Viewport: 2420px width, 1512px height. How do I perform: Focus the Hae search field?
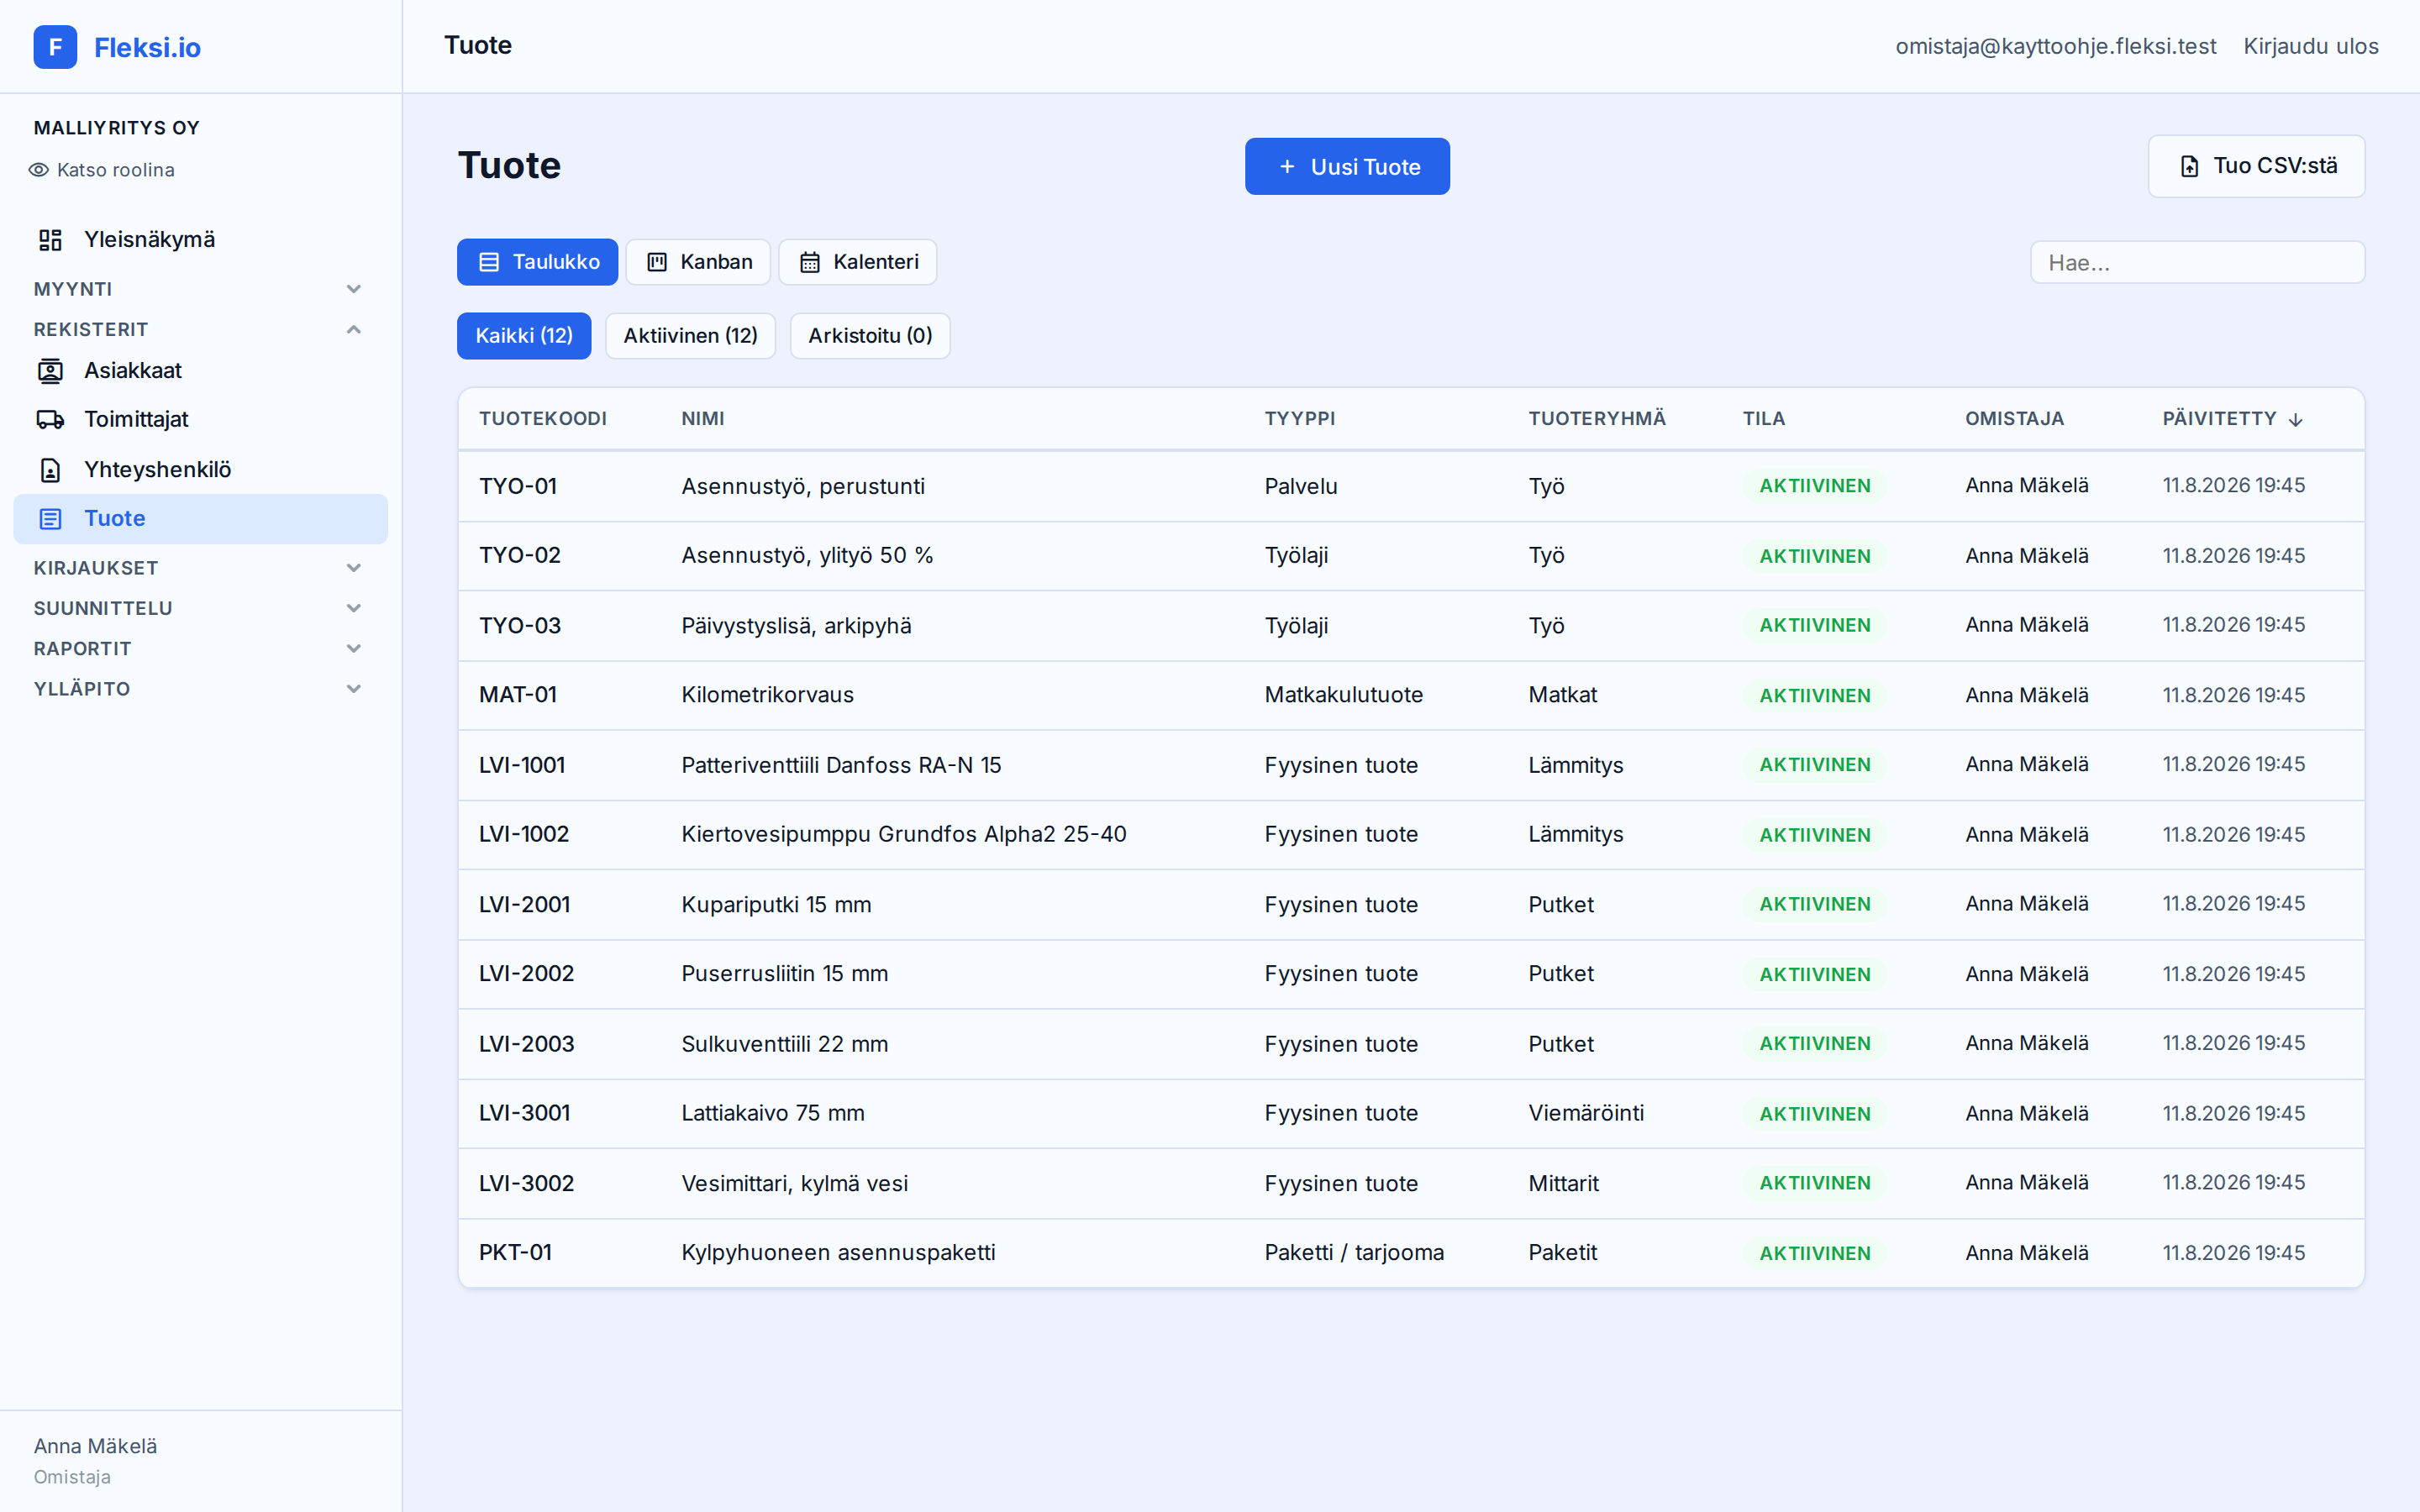[2197, 263]
